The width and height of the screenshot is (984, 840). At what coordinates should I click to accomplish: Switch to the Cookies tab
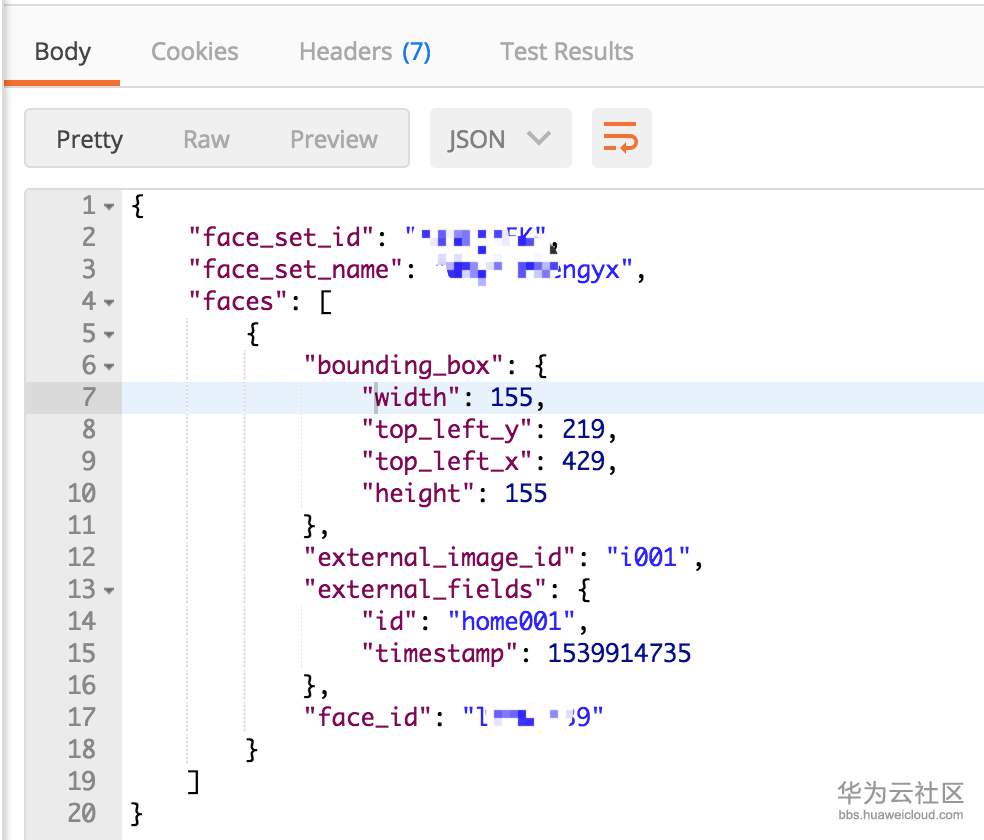(195, 52)
